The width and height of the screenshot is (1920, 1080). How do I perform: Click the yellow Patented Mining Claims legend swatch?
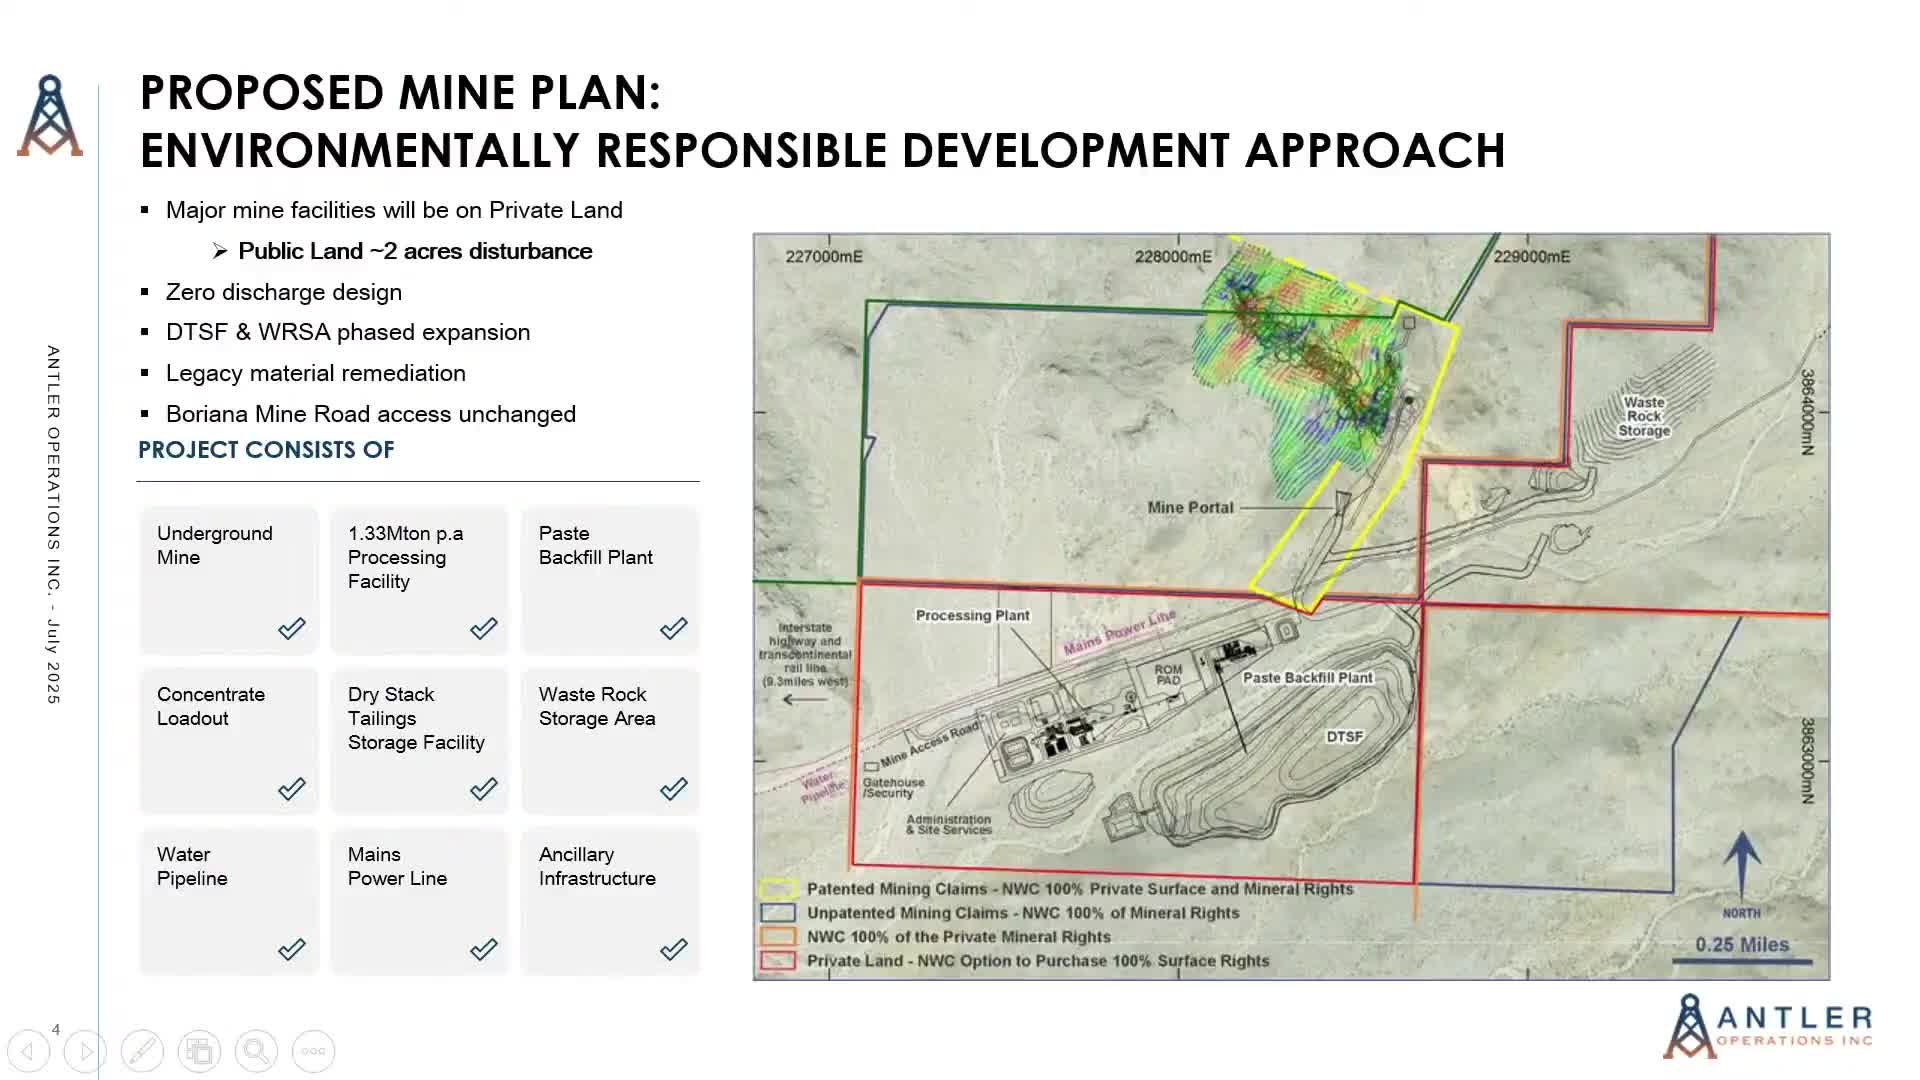point(778,889)
